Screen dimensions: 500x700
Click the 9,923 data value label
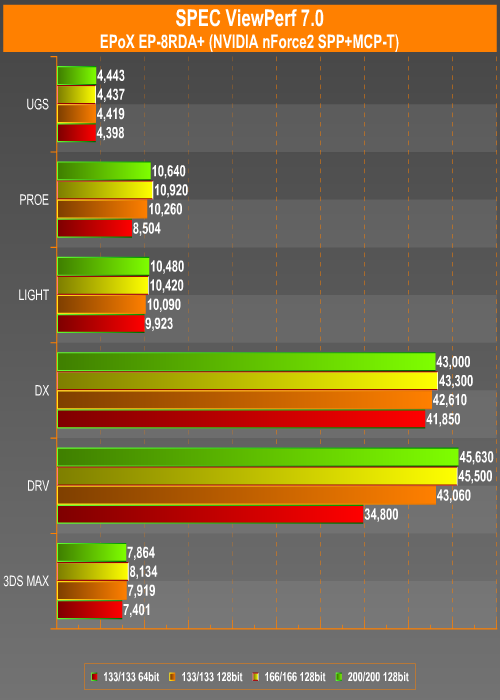tap(159, 324)
